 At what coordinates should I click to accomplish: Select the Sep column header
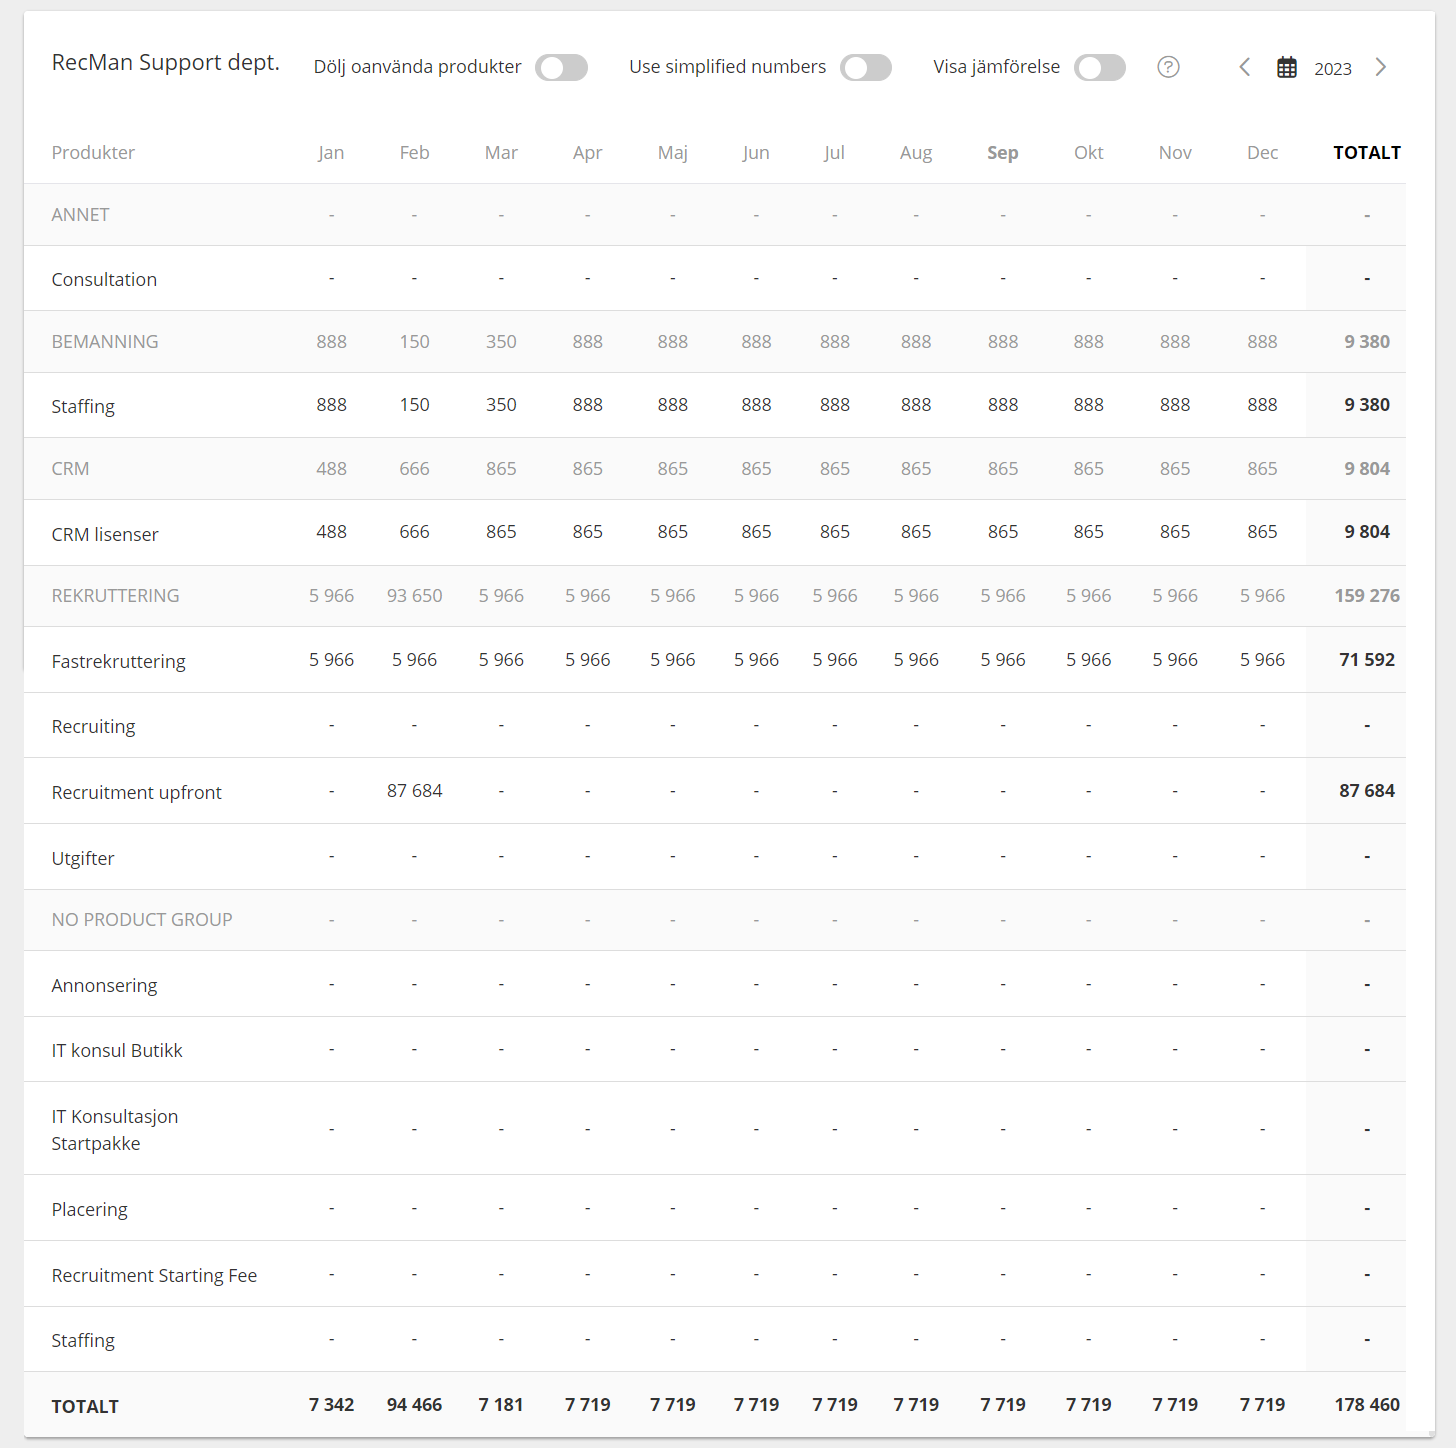(x=1002, y=153)
